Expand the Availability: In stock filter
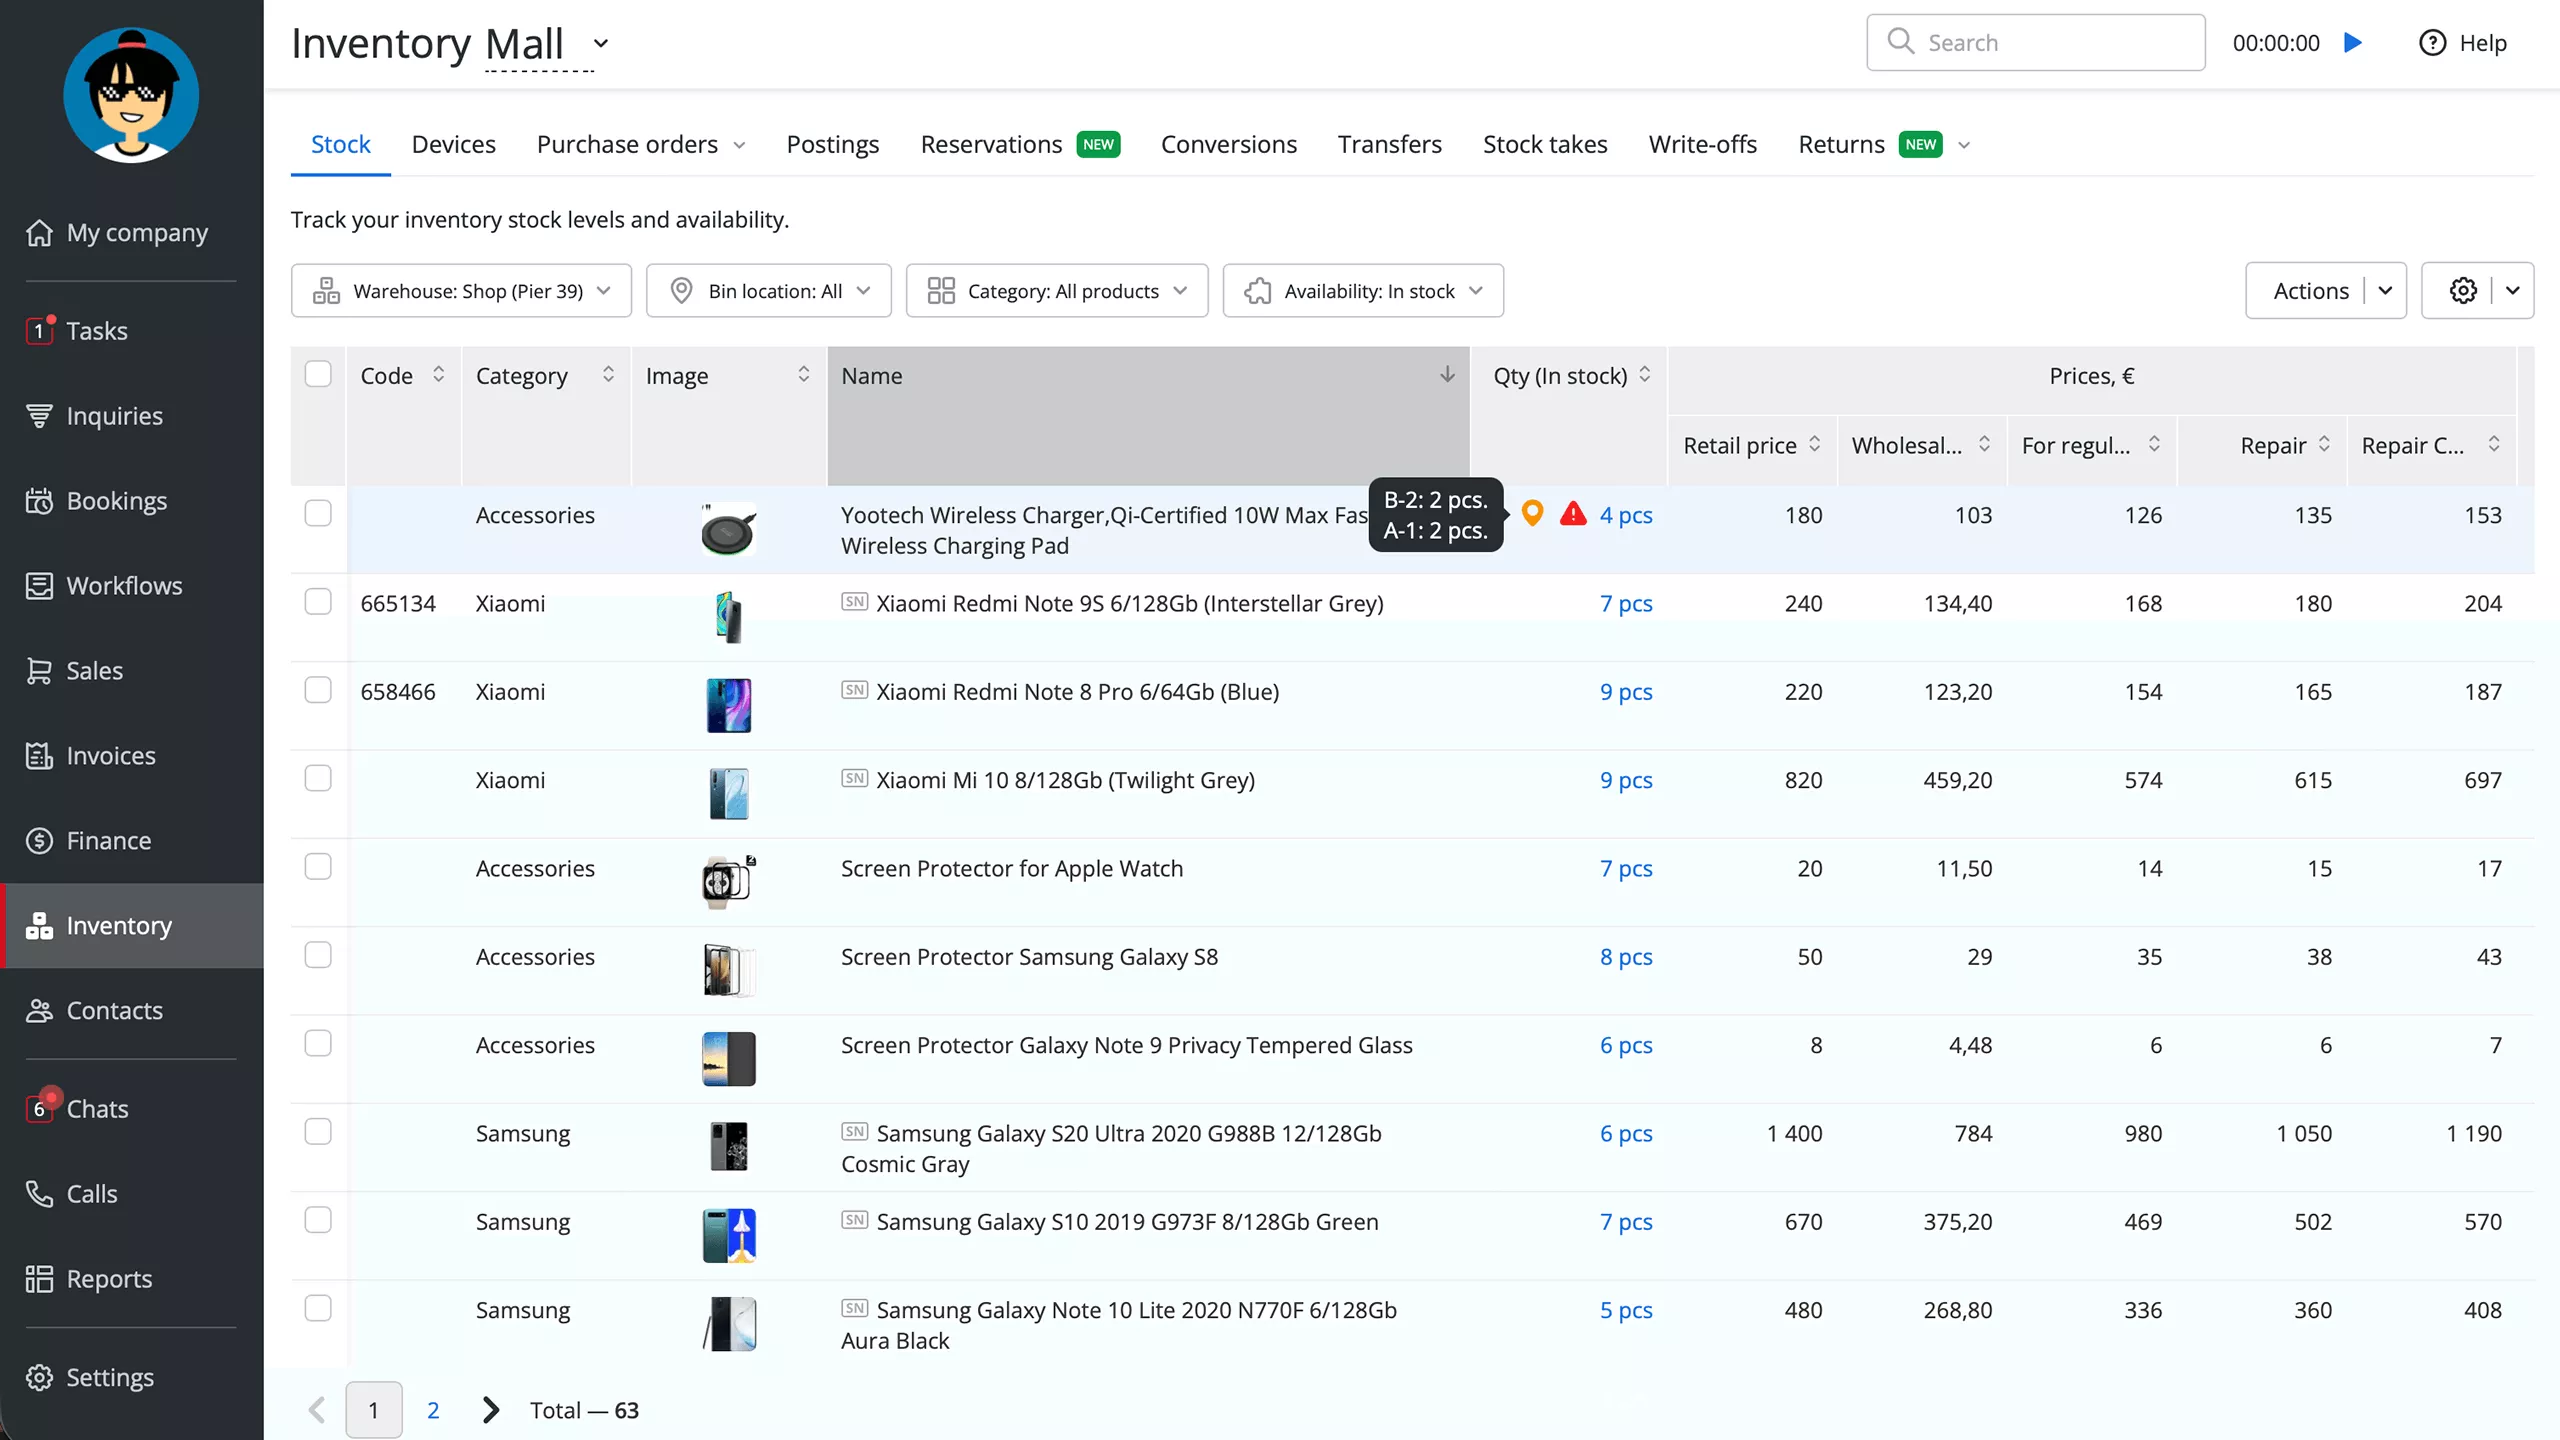Screen dimensions: 2560x1440 1362,291
